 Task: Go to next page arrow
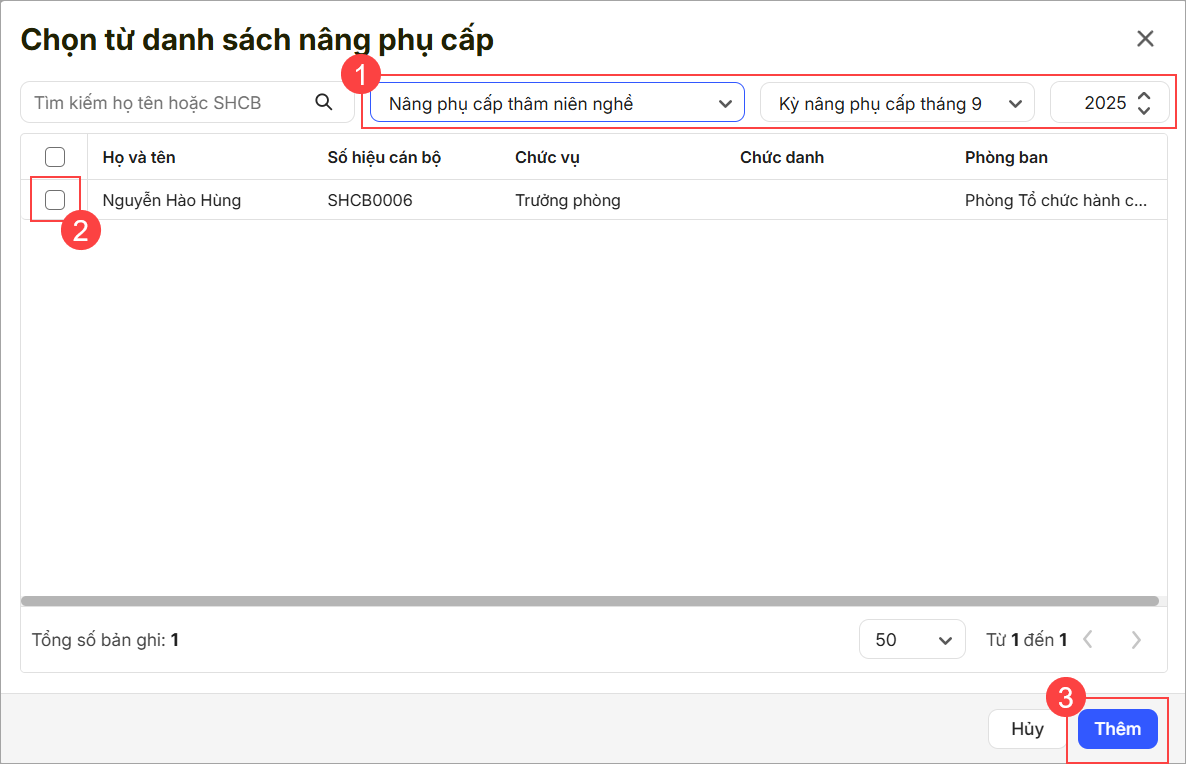(1136, 640)
